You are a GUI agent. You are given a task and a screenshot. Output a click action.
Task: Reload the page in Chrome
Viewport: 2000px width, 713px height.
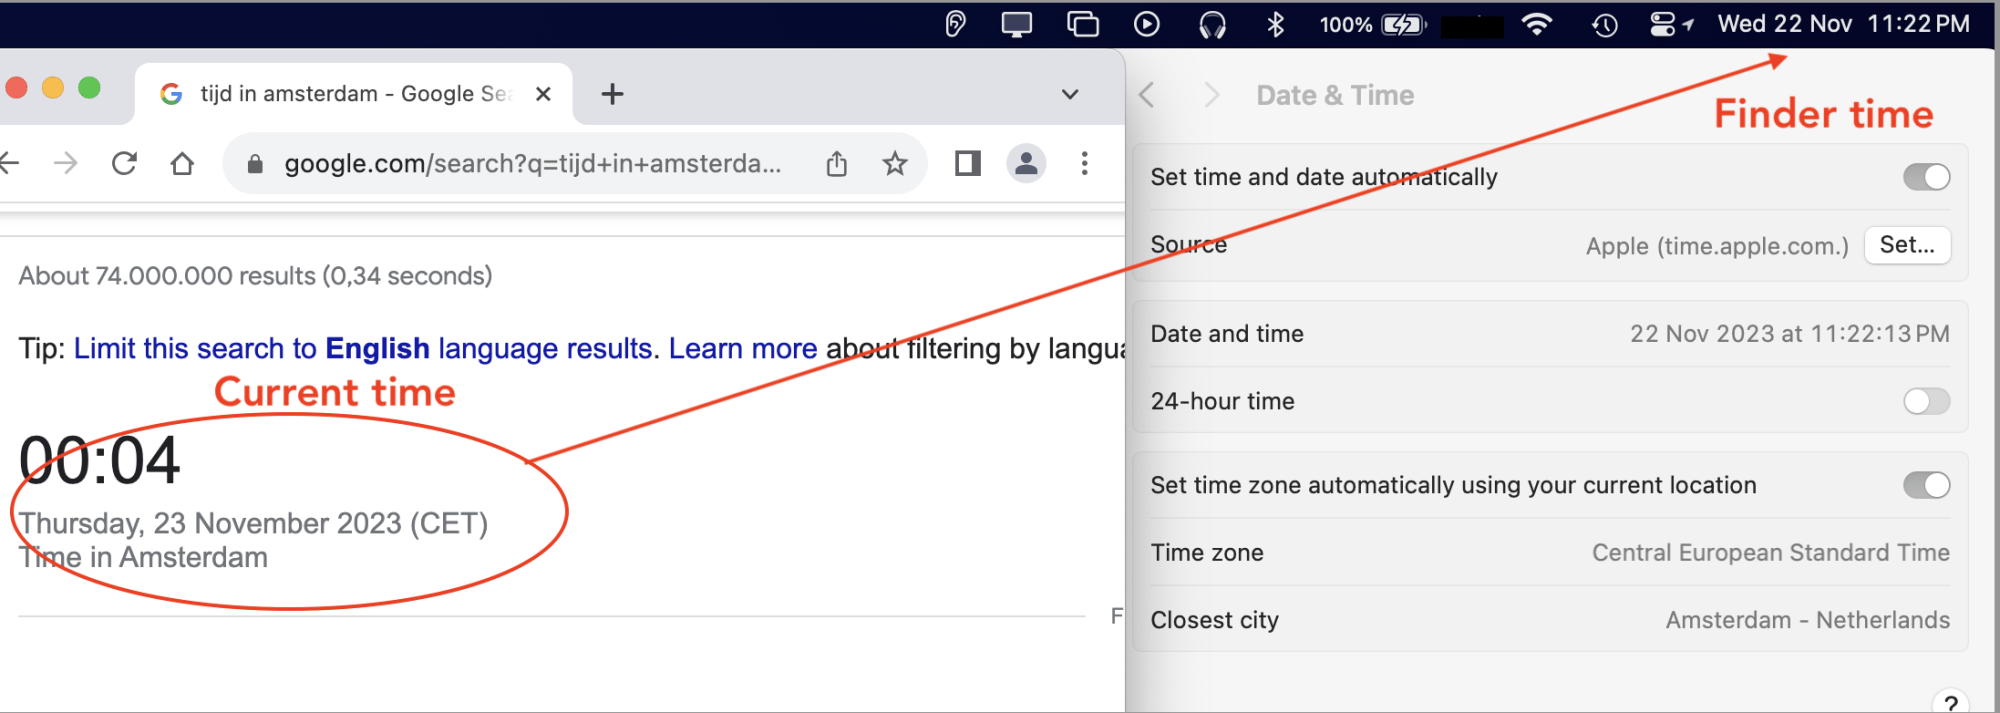124,163
